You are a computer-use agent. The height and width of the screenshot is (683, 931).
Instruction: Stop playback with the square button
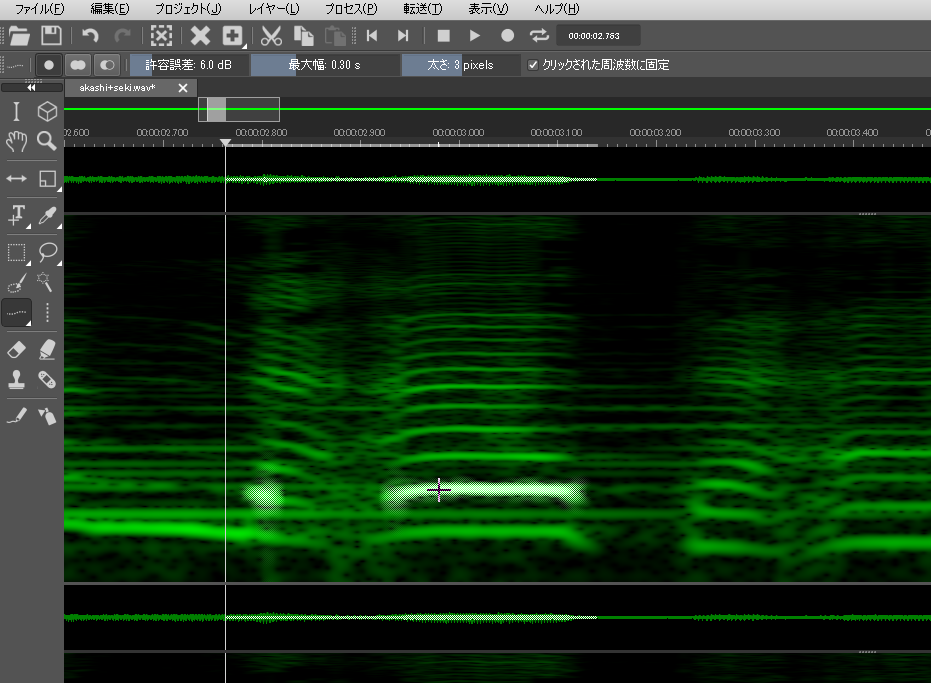point(444,36)
